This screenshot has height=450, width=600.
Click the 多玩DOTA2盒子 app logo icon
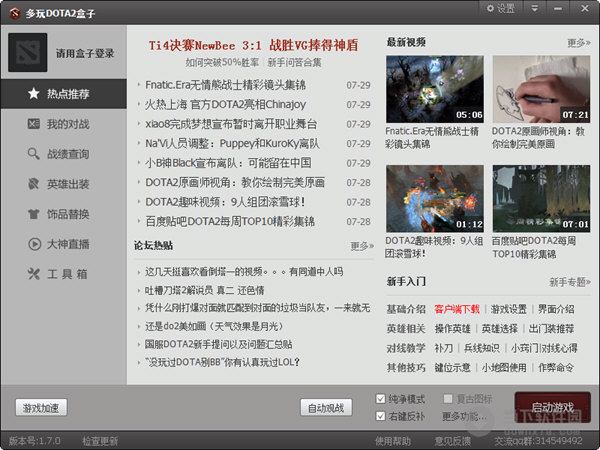point(15,13)
